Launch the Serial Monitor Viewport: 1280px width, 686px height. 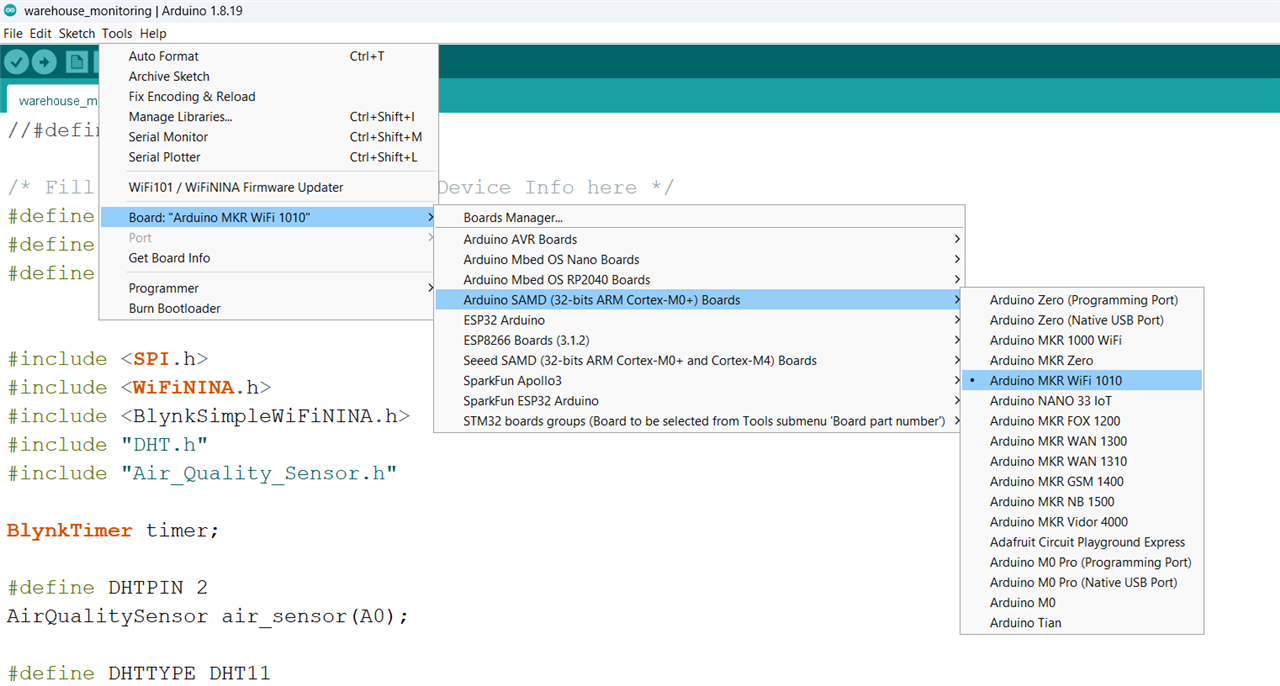[168, 137]
